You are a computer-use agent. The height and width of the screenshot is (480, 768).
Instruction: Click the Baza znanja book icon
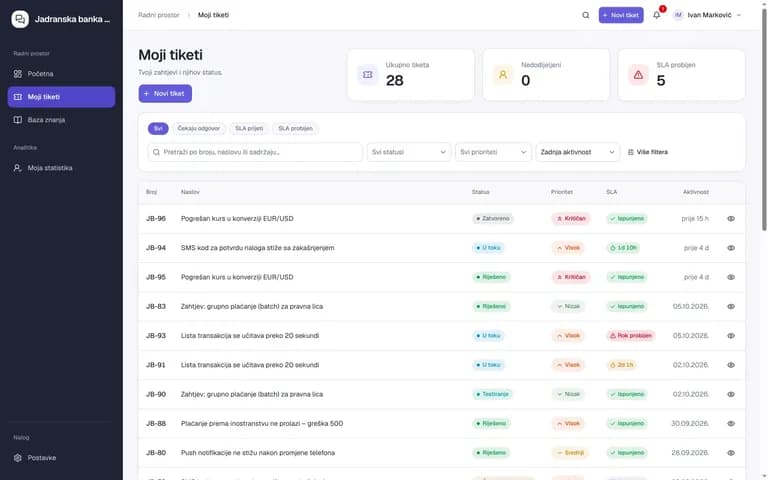coord(18,120)
